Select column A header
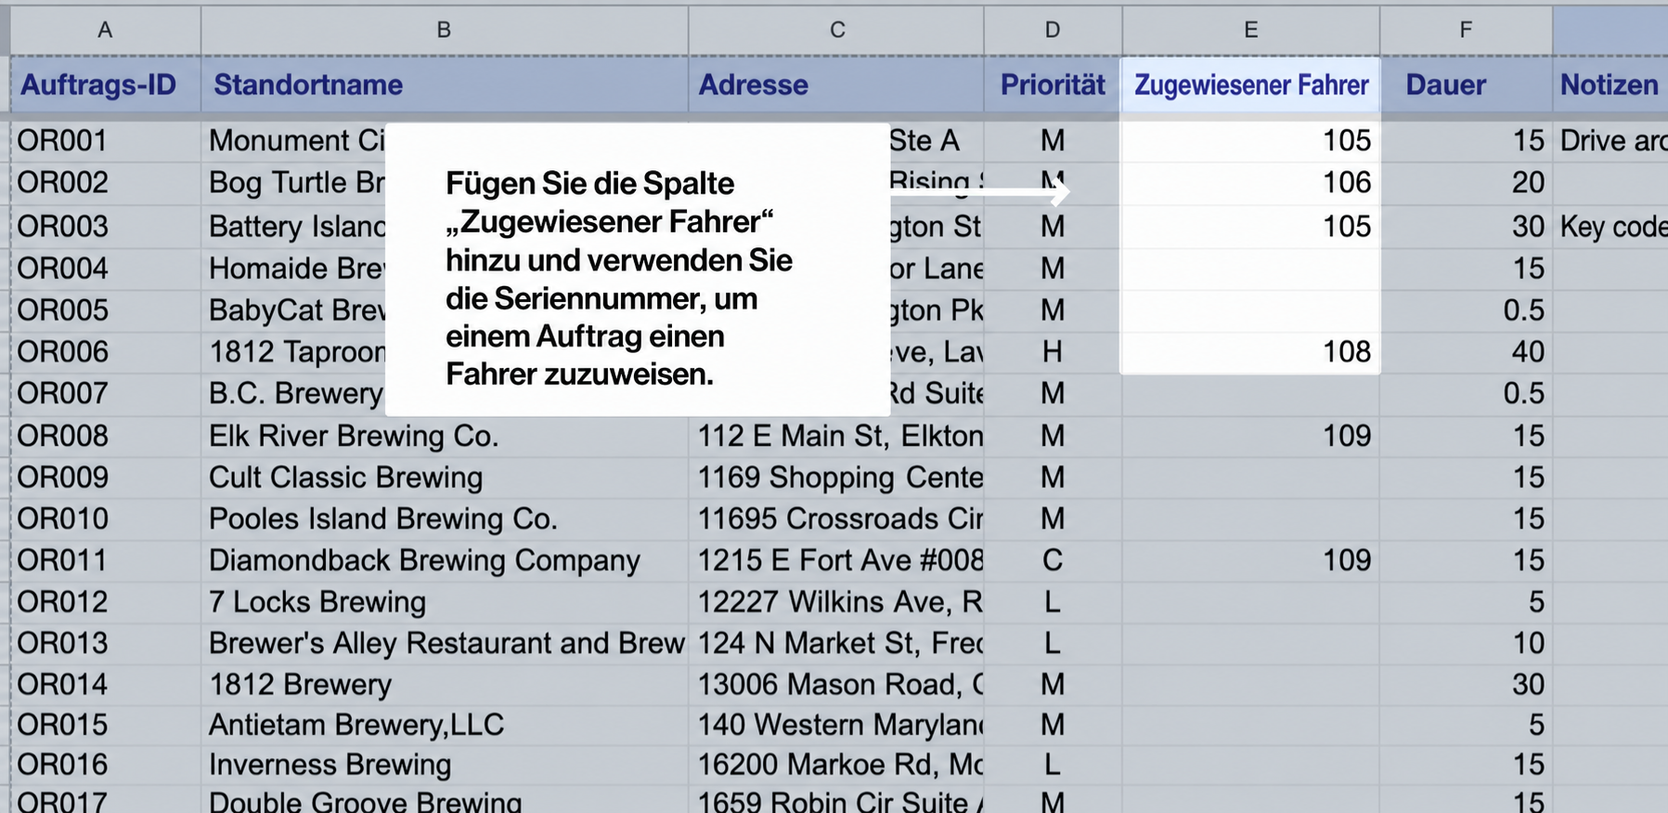This screenshot has width=1668, height=813. tap(105, 30)
